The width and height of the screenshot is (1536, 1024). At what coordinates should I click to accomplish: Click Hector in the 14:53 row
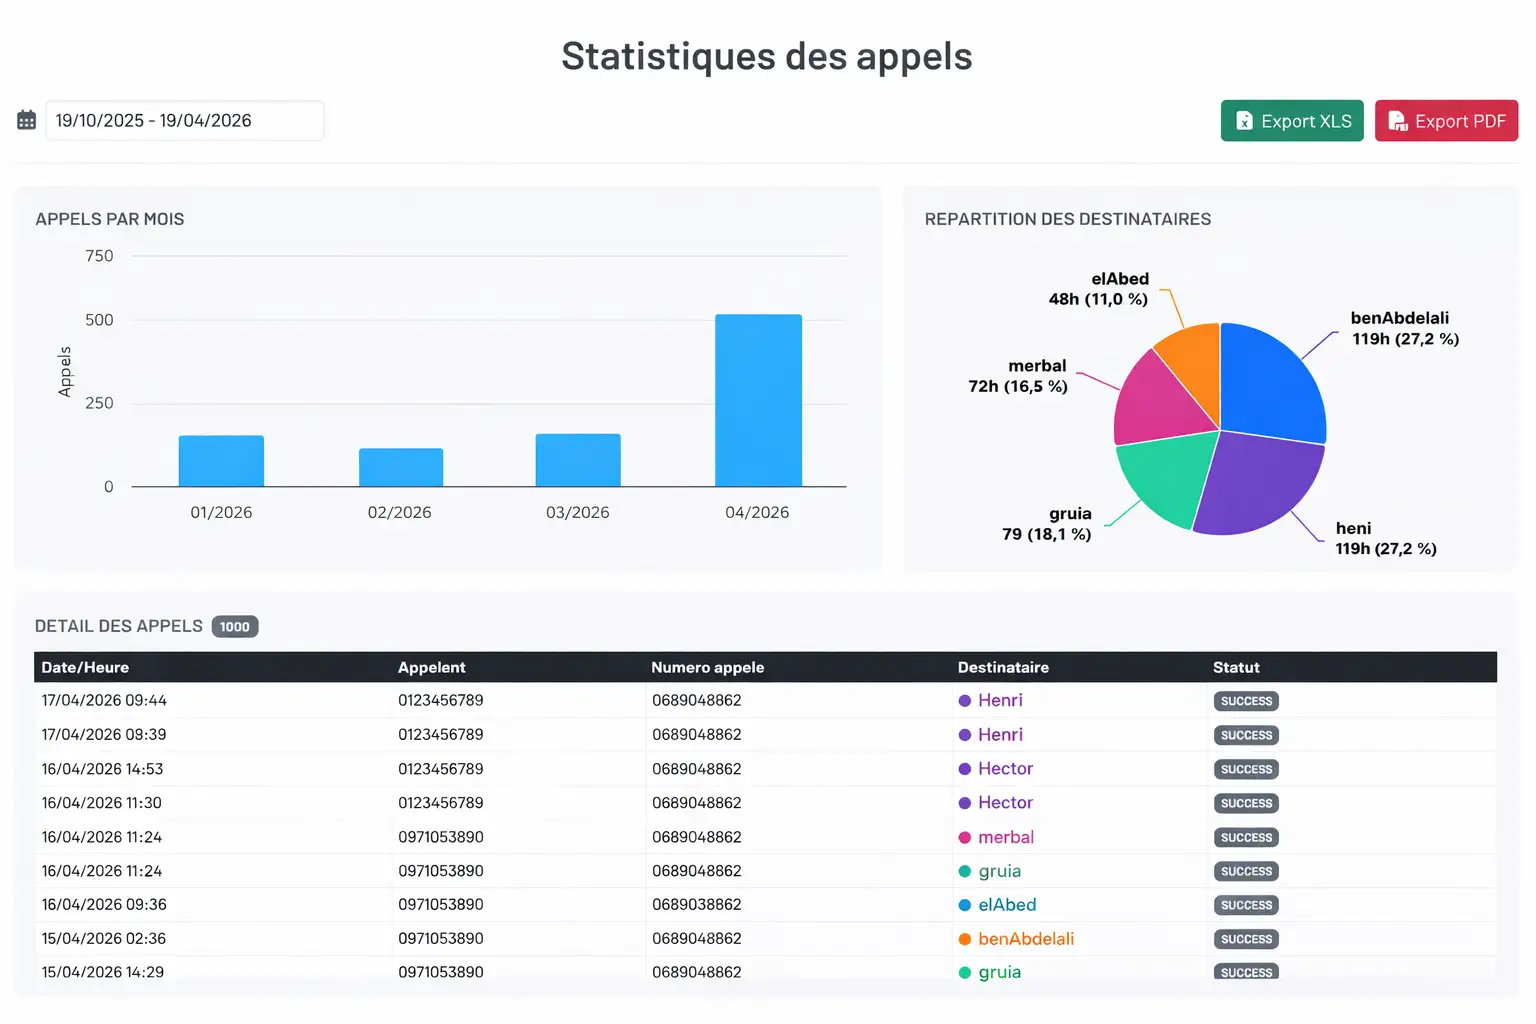point(1005,768)
